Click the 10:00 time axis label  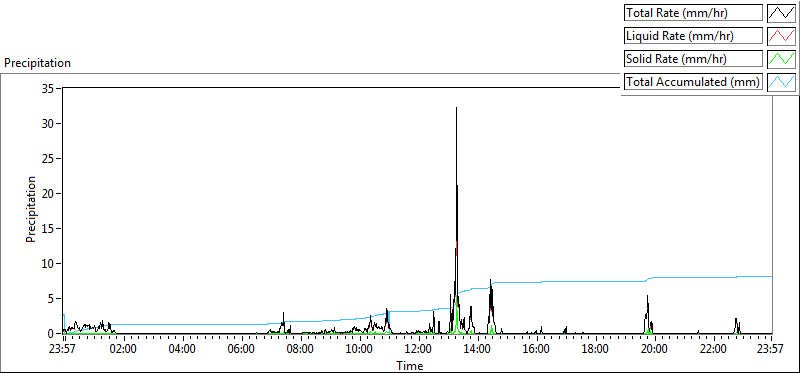360,350
